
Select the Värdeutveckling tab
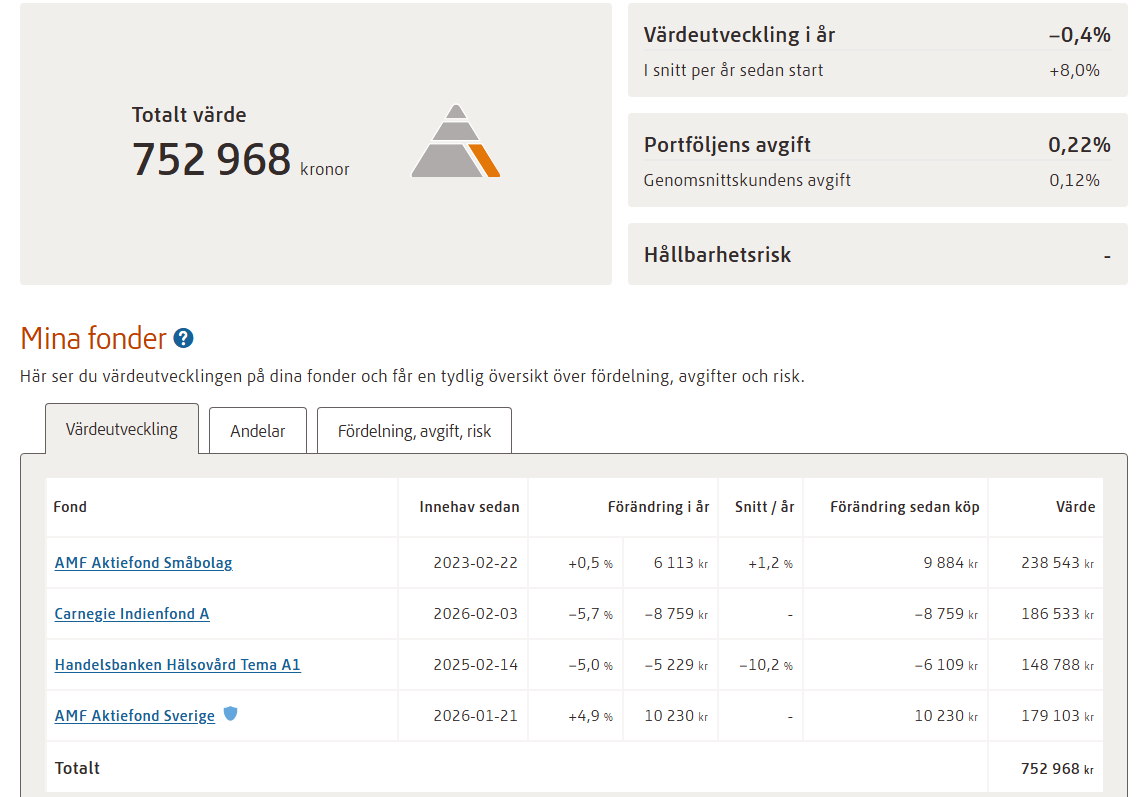coord(122,430)
